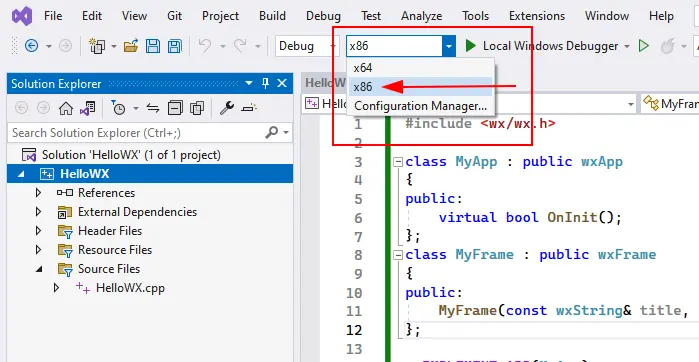Click the Collapse All icon in Solution Explorer
The height and width of the screenshot is (362, 699).
point(175,108)
